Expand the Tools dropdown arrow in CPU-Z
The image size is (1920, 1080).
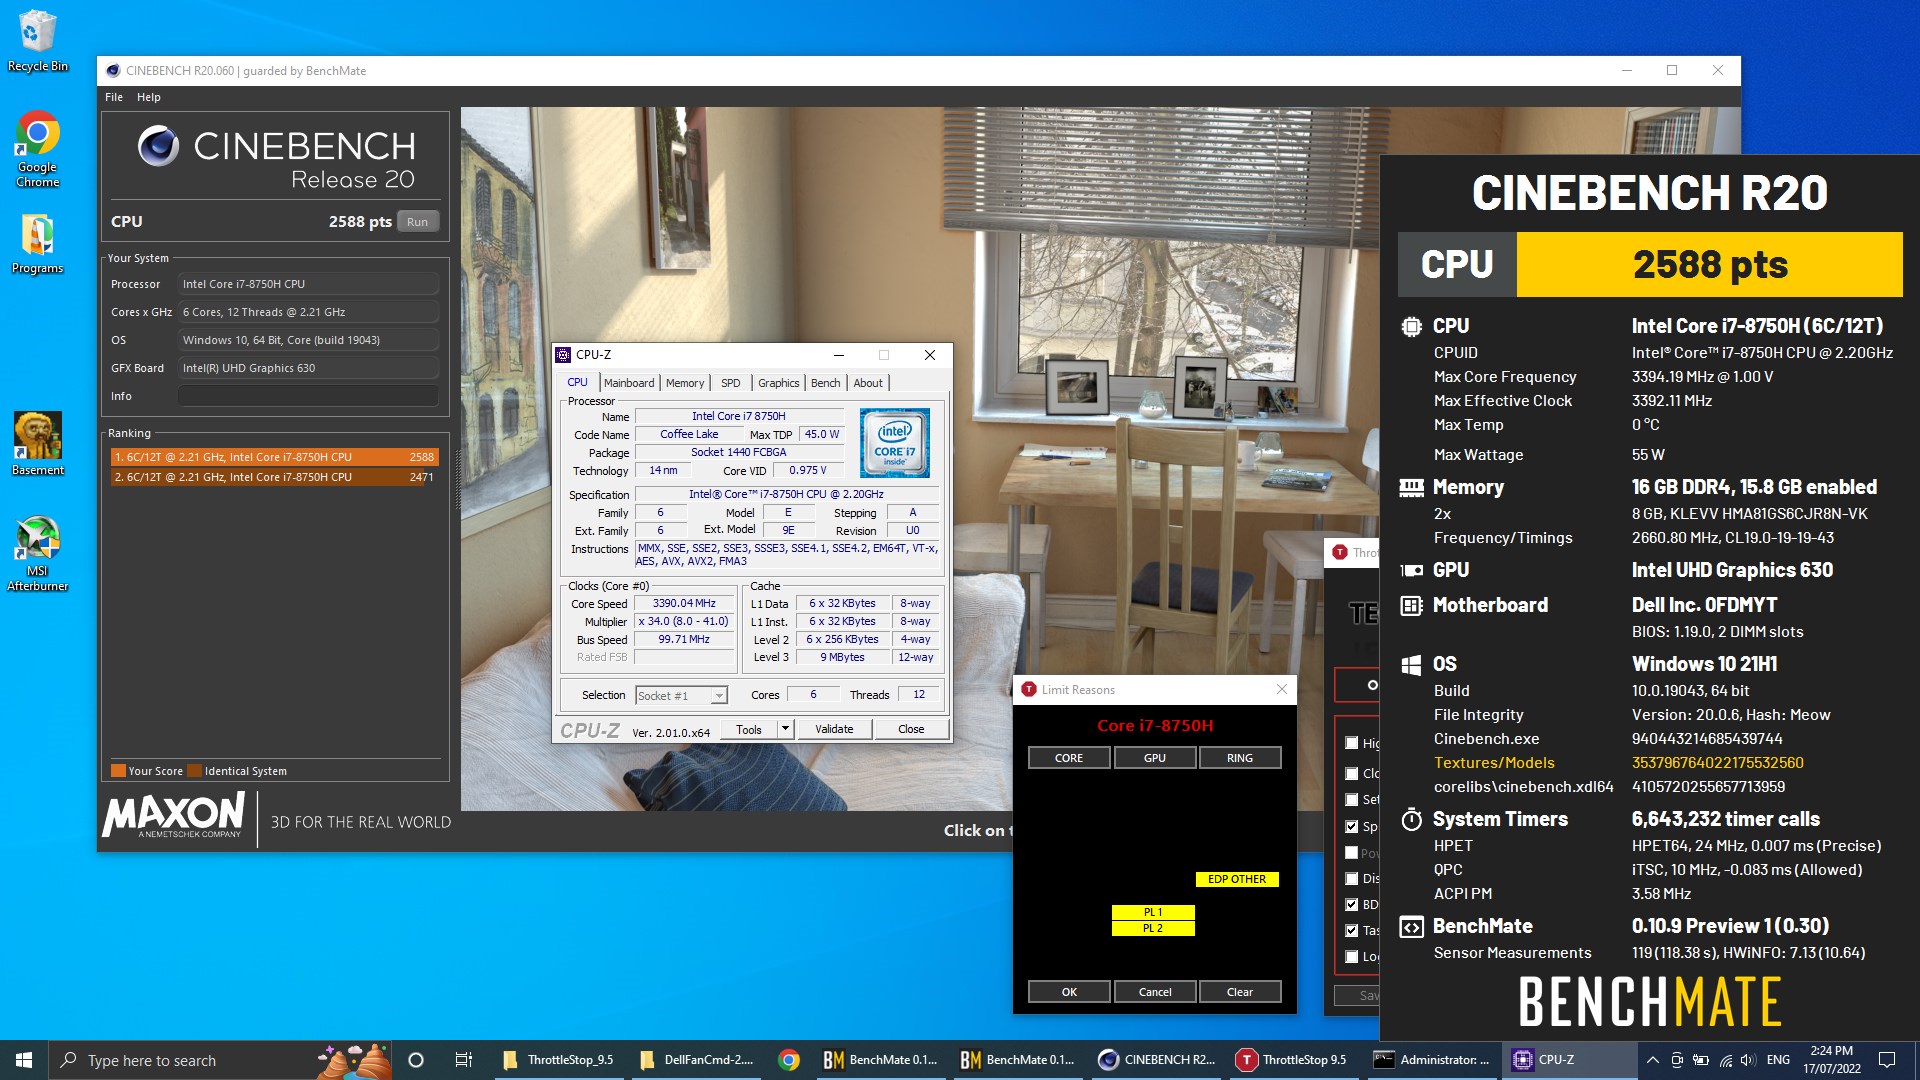point(785,729)
